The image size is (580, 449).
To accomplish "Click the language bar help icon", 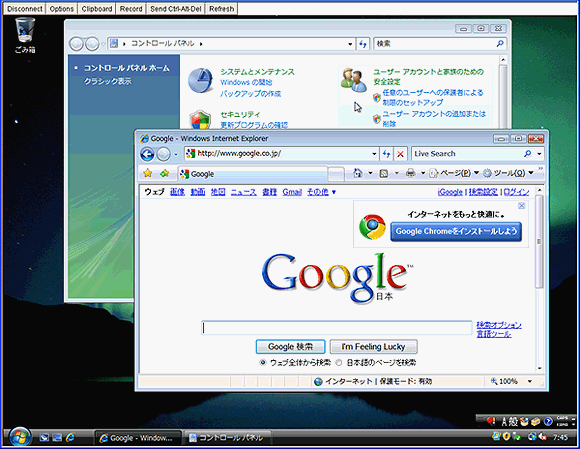I will coord(548,421).
